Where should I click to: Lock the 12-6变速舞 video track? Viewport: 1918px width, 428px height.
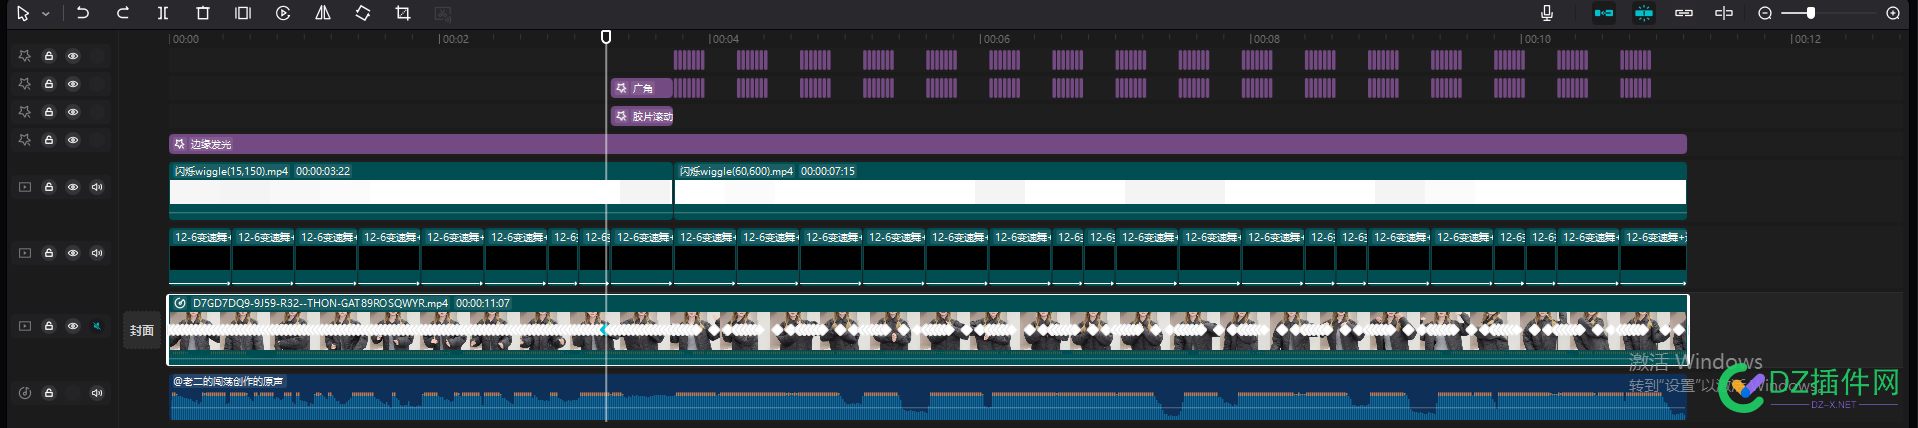coord(48,253)
